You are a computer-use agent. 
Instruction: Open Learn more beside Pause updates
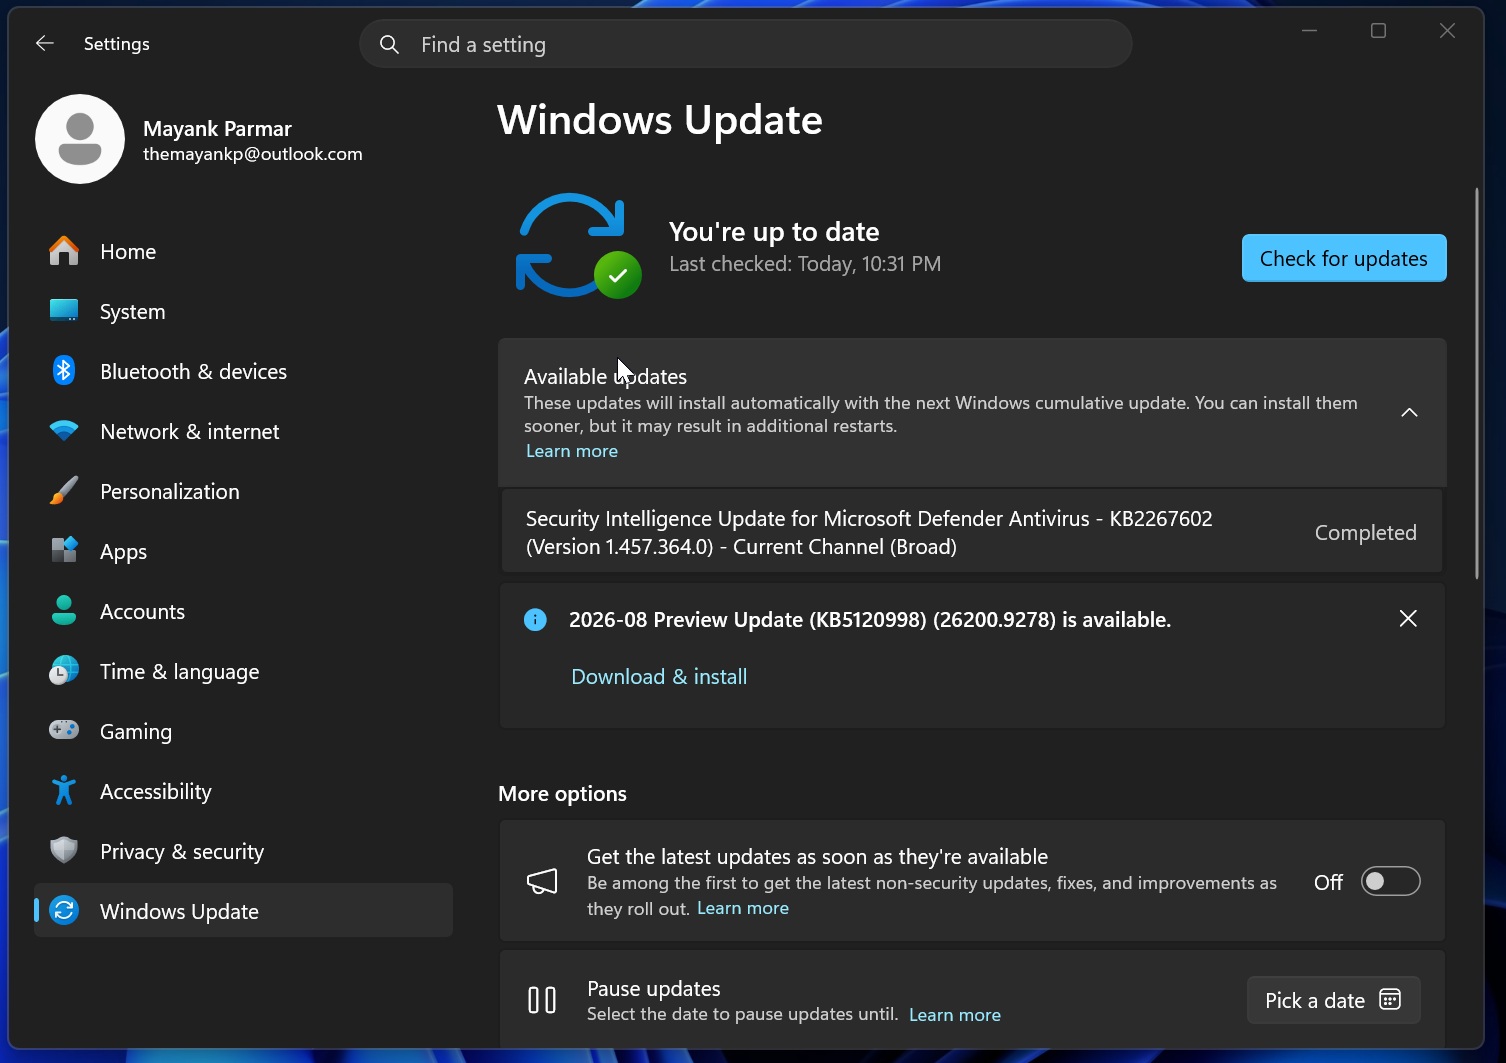tap(955, 1015)
